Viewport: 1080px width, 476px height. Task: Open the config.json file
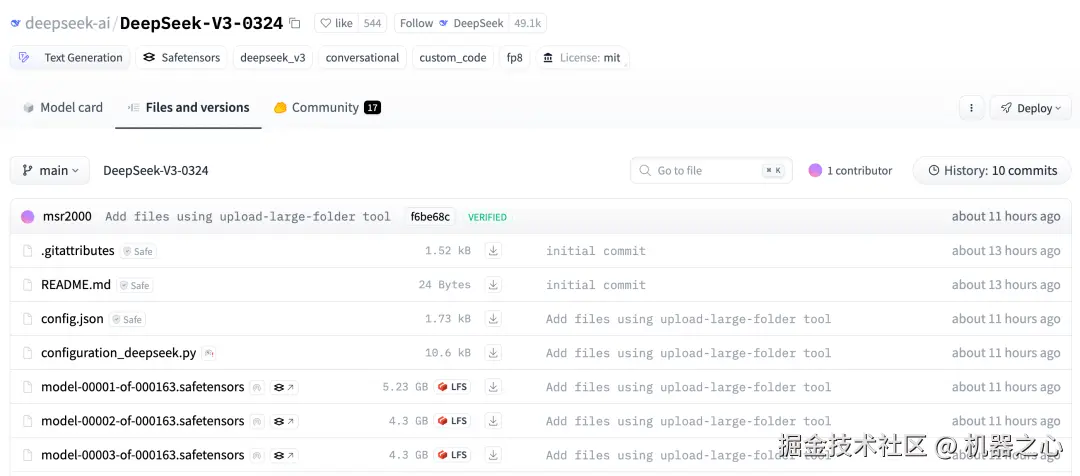(x=72, y=319)
